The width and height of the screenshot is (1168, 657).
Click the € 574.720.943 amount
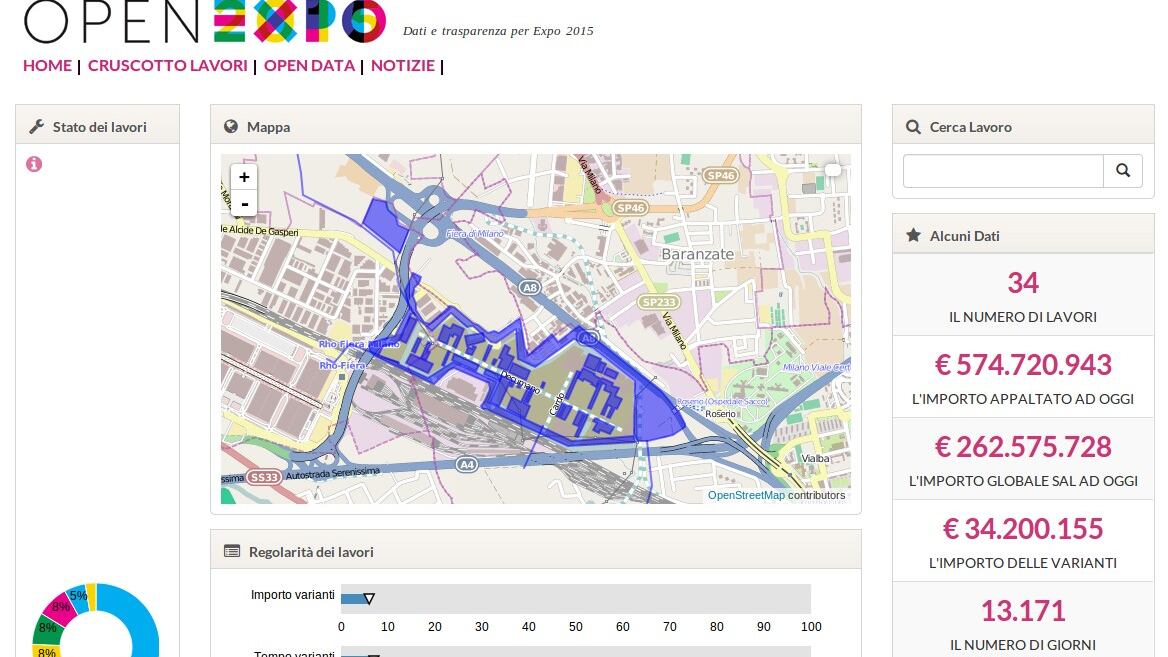(1023, 365)
